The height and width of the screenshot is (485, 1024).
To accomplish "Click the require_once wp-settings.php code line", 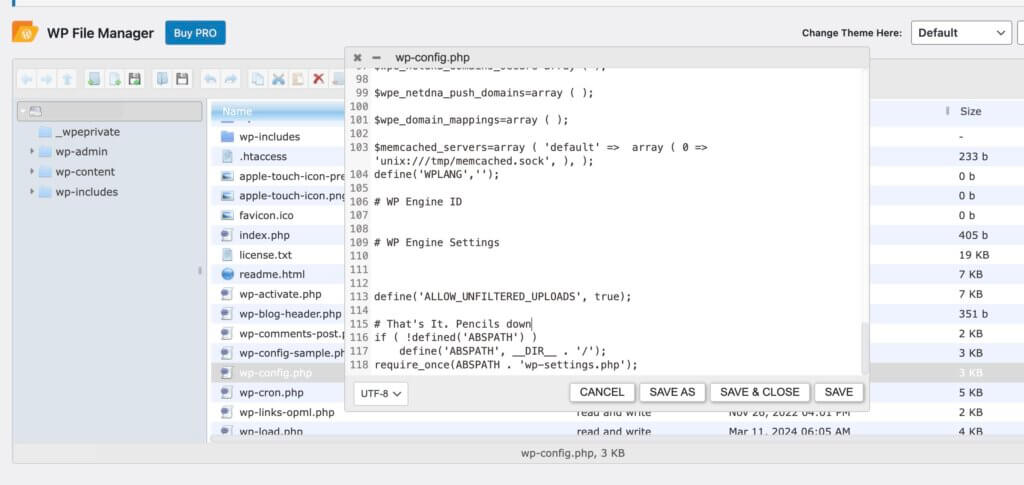I will (505, 365).
